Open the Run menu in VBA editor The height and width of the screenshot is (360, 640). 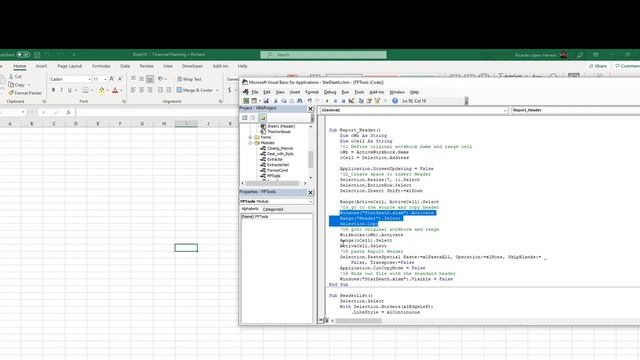345,92
